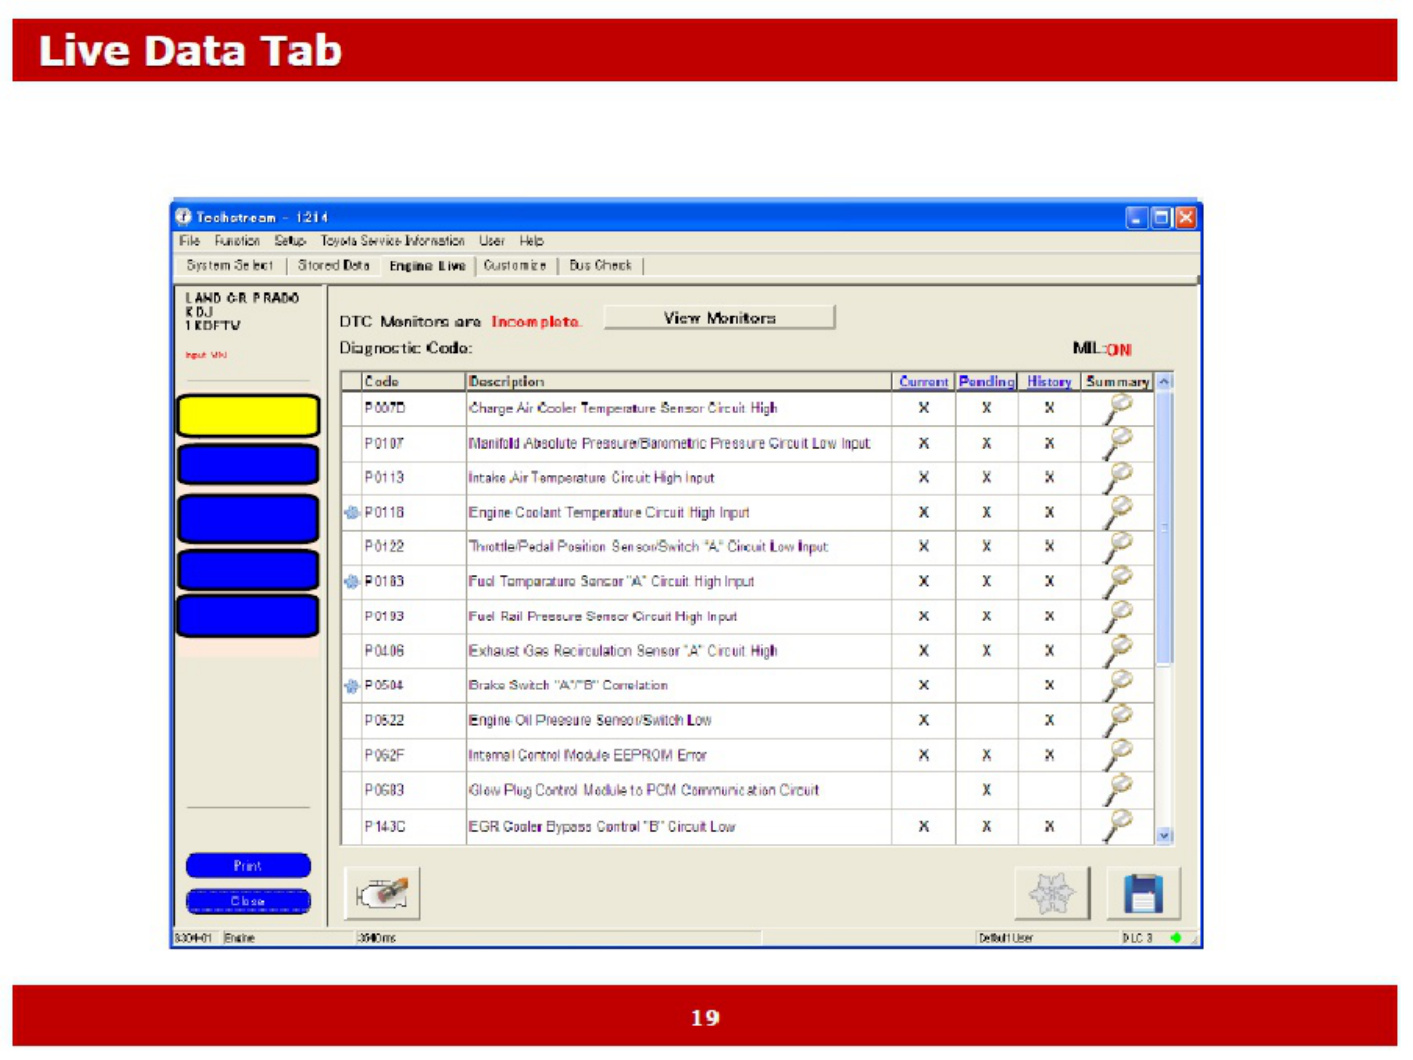
Task: Click the History column header
Action: pyautogui.click(x=1049, y=382)
